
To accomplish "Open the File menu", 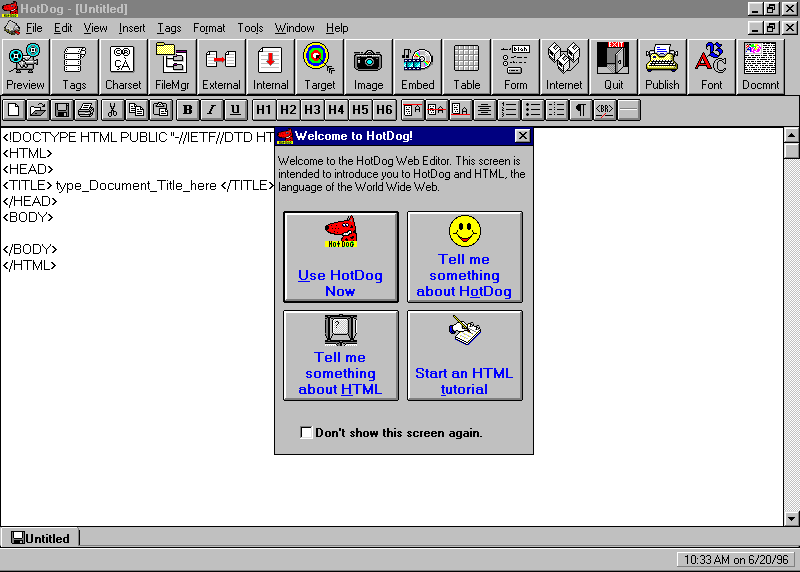I will [x=34, y=28].
